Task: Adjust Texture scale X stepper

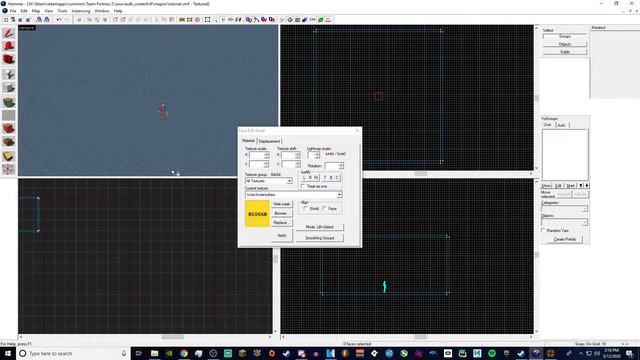Action: click(x=267, y=155)
